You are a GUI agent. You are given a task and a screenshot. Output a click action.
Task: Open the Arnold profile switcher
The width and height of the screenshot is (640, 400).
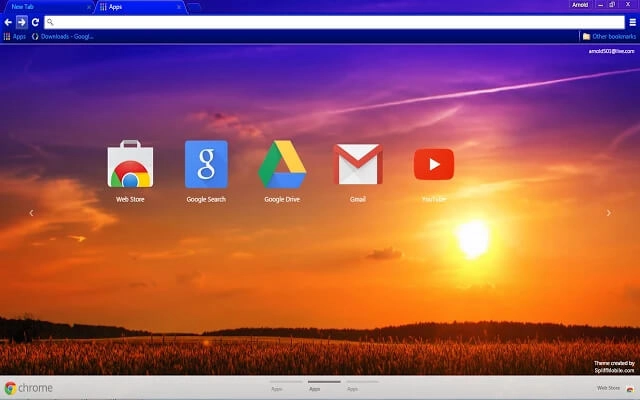click(580, 5)
